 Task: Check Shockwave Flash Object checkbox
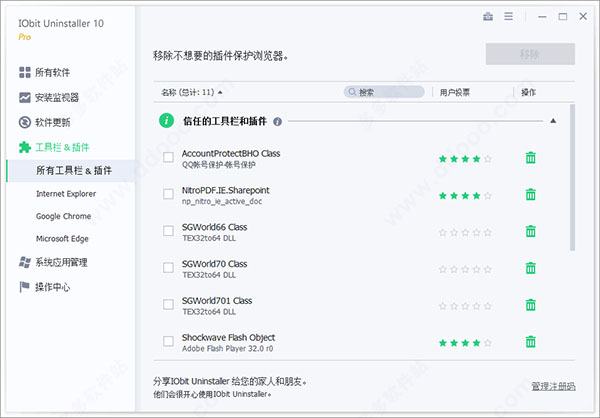tap(168, 341)
